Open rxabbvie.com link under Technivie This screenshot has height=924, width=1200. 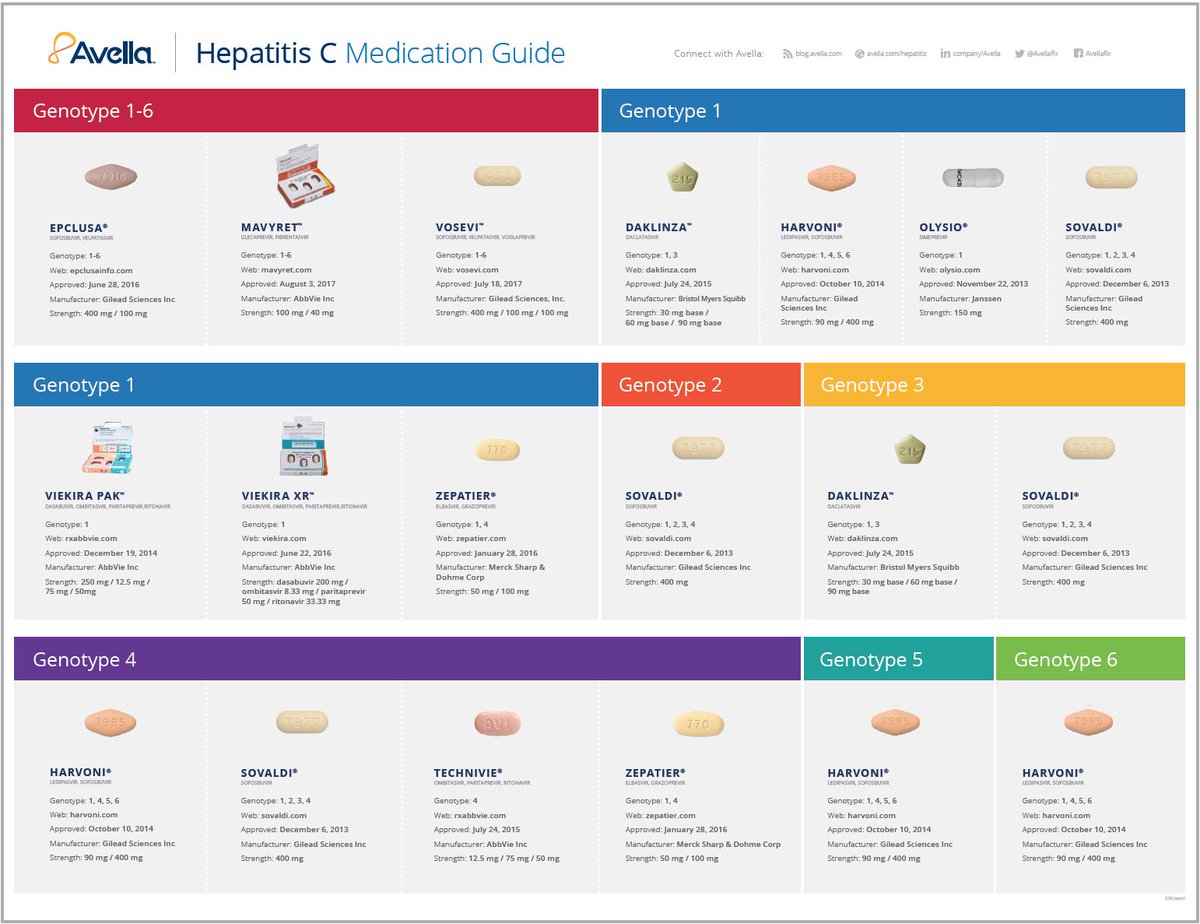(481, 815)
